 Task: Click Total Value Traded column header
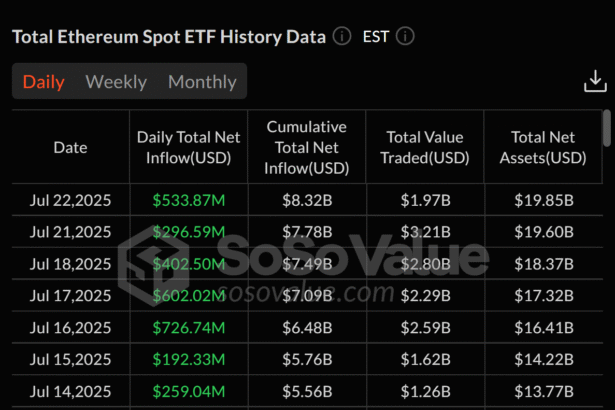coord(425,148)
